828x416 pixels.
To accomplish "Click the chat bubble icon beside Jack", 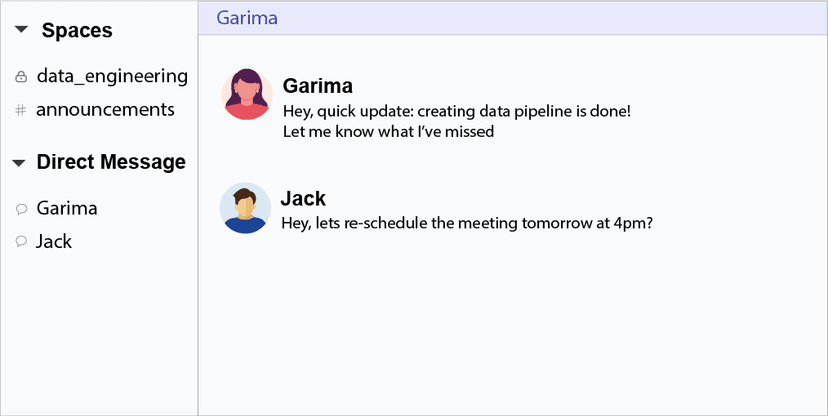I will 21,242.
